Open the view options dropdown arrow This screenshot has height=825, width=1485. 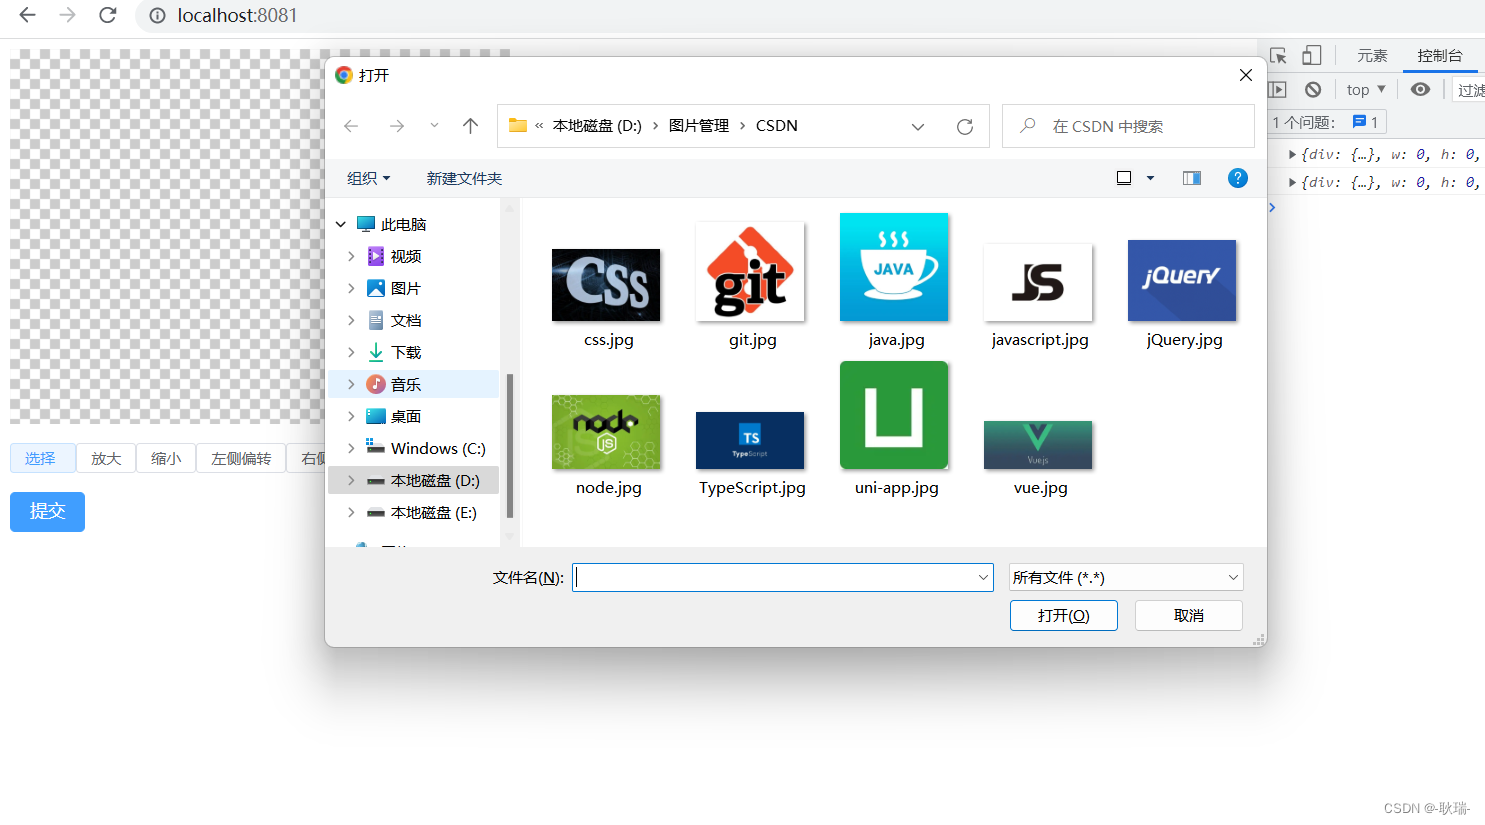click(x=1150, y=178)
